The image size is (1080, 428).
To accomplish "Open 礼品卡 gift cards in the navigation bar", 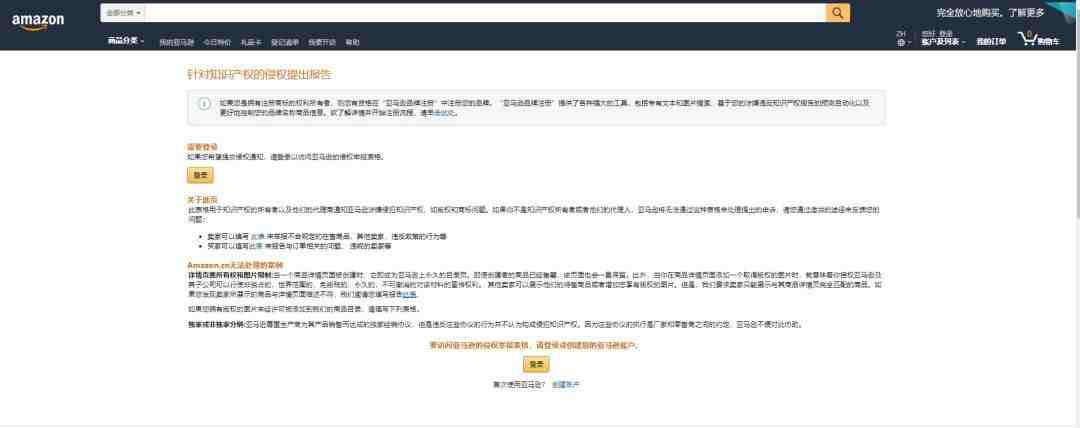I will (x=251, y=42).
